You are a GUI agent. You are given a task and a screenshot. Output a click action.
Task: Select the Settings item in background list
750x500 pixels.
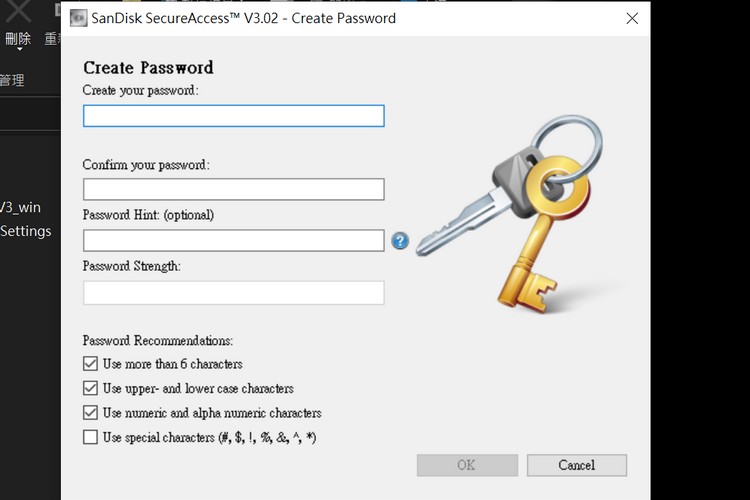pos(26,231)
